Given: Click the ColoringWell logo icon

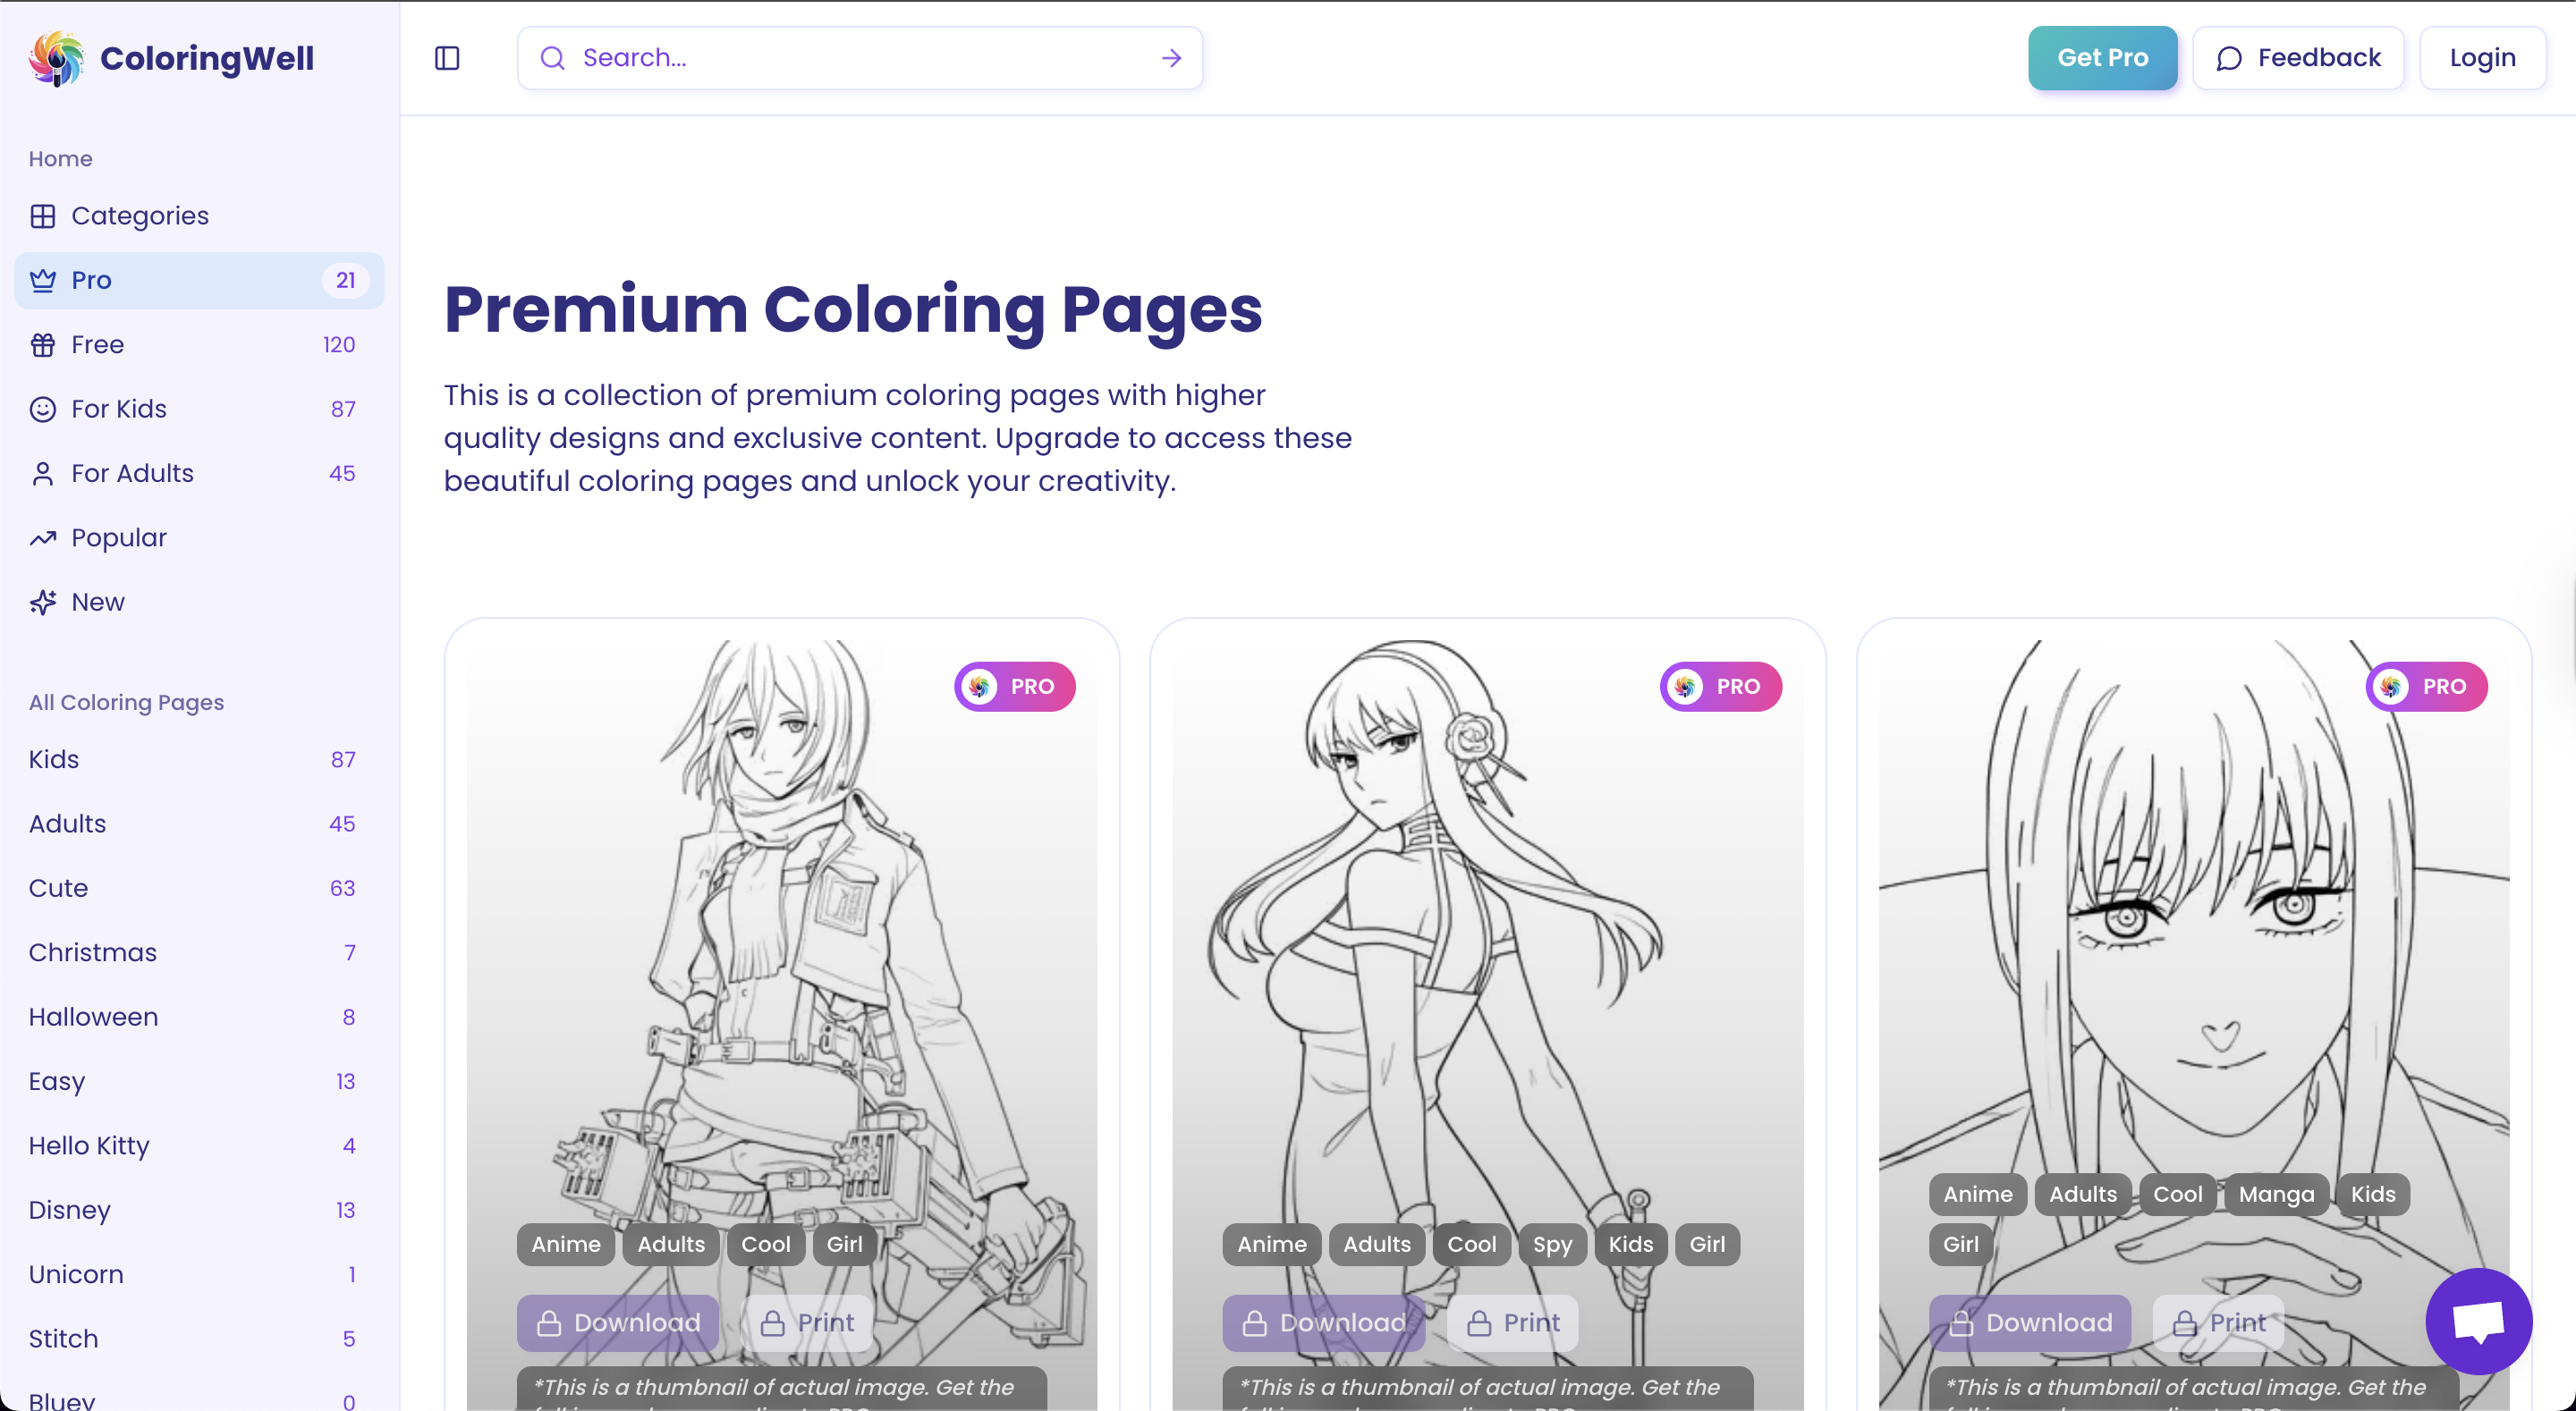Looking at the screenshot, I should 56,58.
